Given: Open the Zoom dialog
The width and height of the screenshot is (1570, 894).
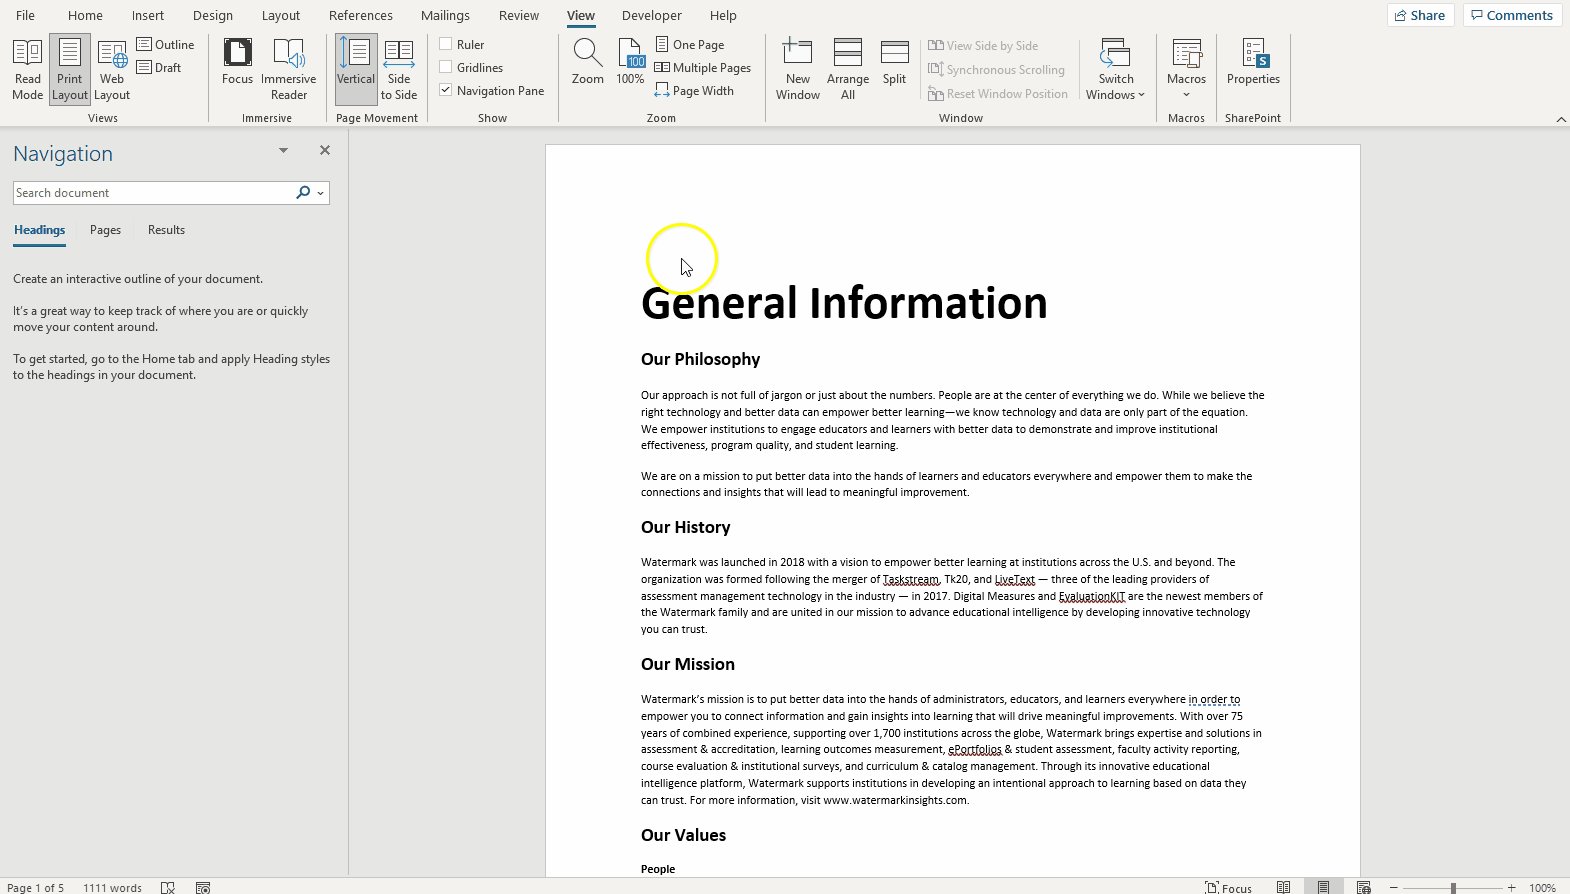Looking at the screenshot, I should [588, 62].
